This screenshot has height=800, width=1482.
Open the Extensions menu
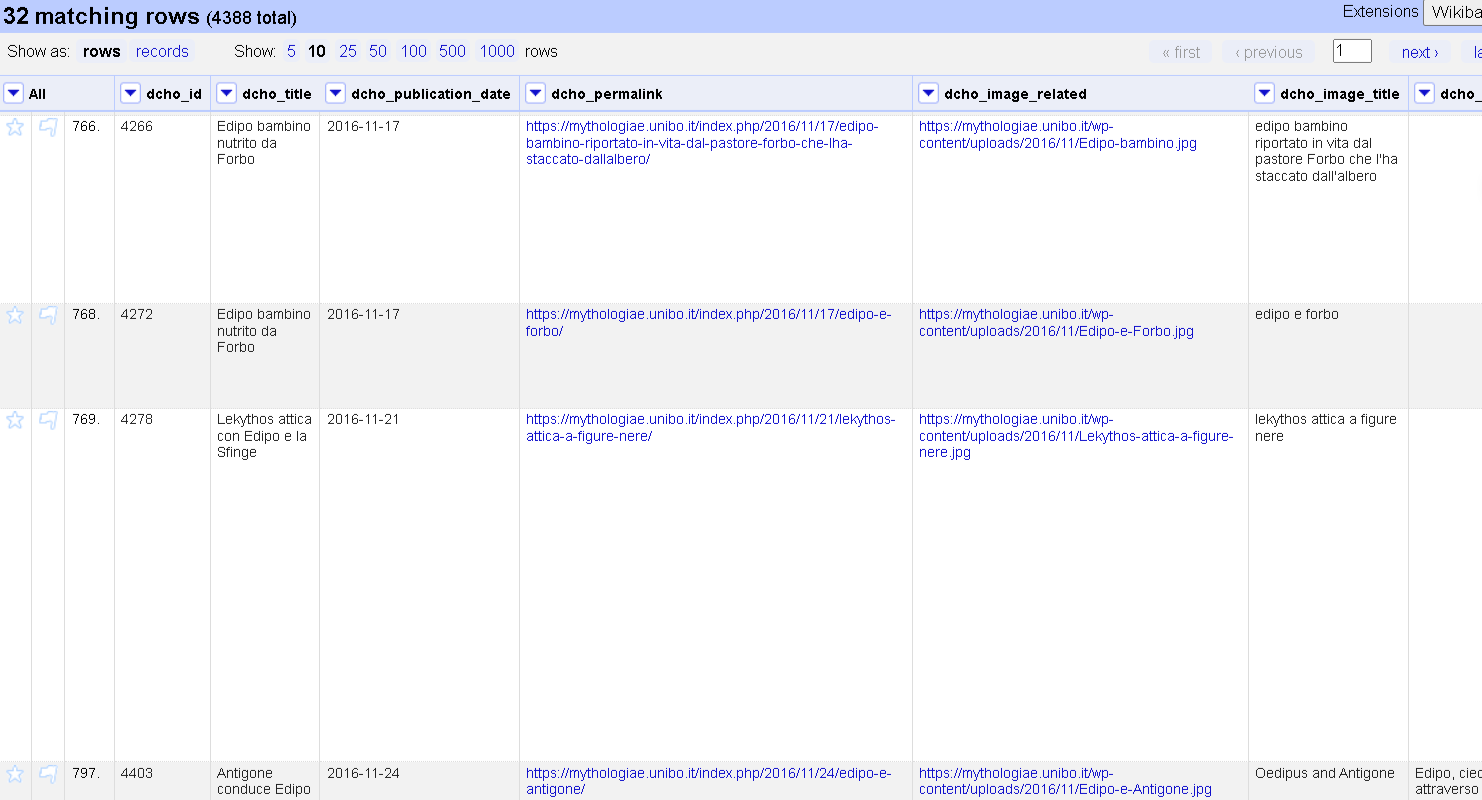1380,12
